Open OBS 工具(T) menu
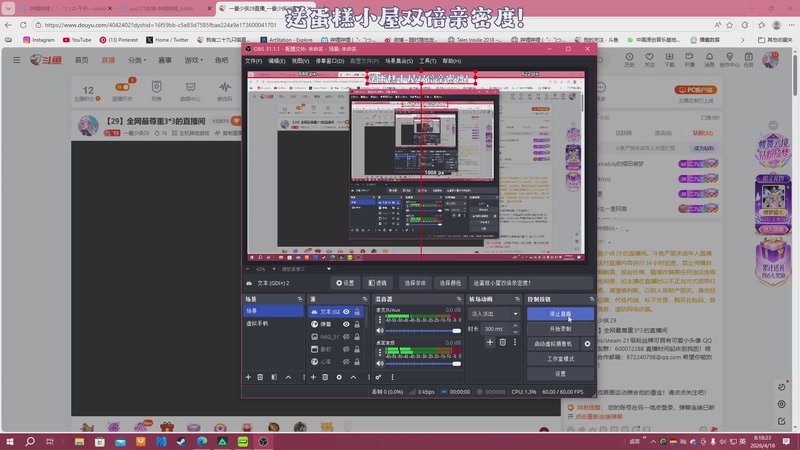The width and height of the screenshot is (800, 450). point(428,61)
